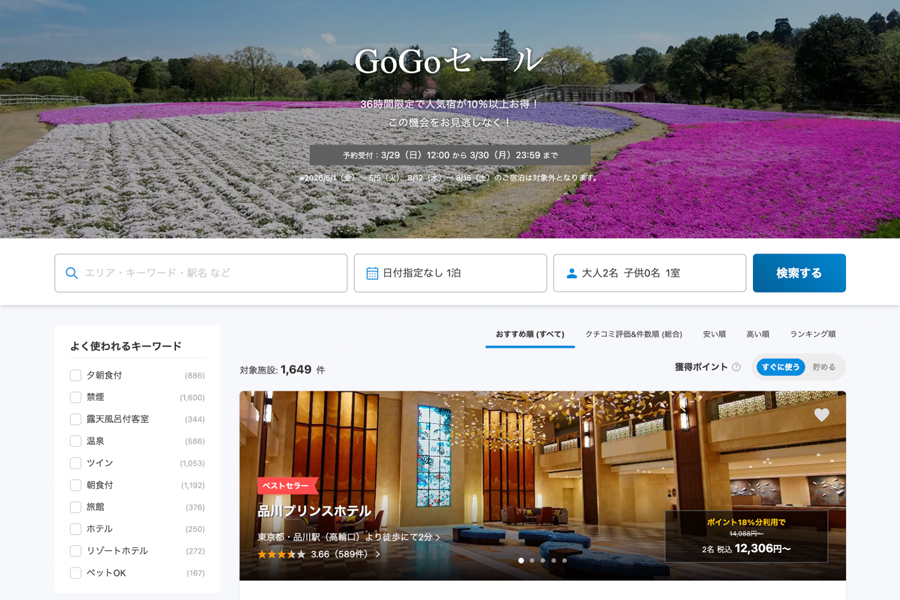The image size is (900, 600).
Task: Open the guests selector 大人2名 子供0名 1室
Action: (649, 273)
